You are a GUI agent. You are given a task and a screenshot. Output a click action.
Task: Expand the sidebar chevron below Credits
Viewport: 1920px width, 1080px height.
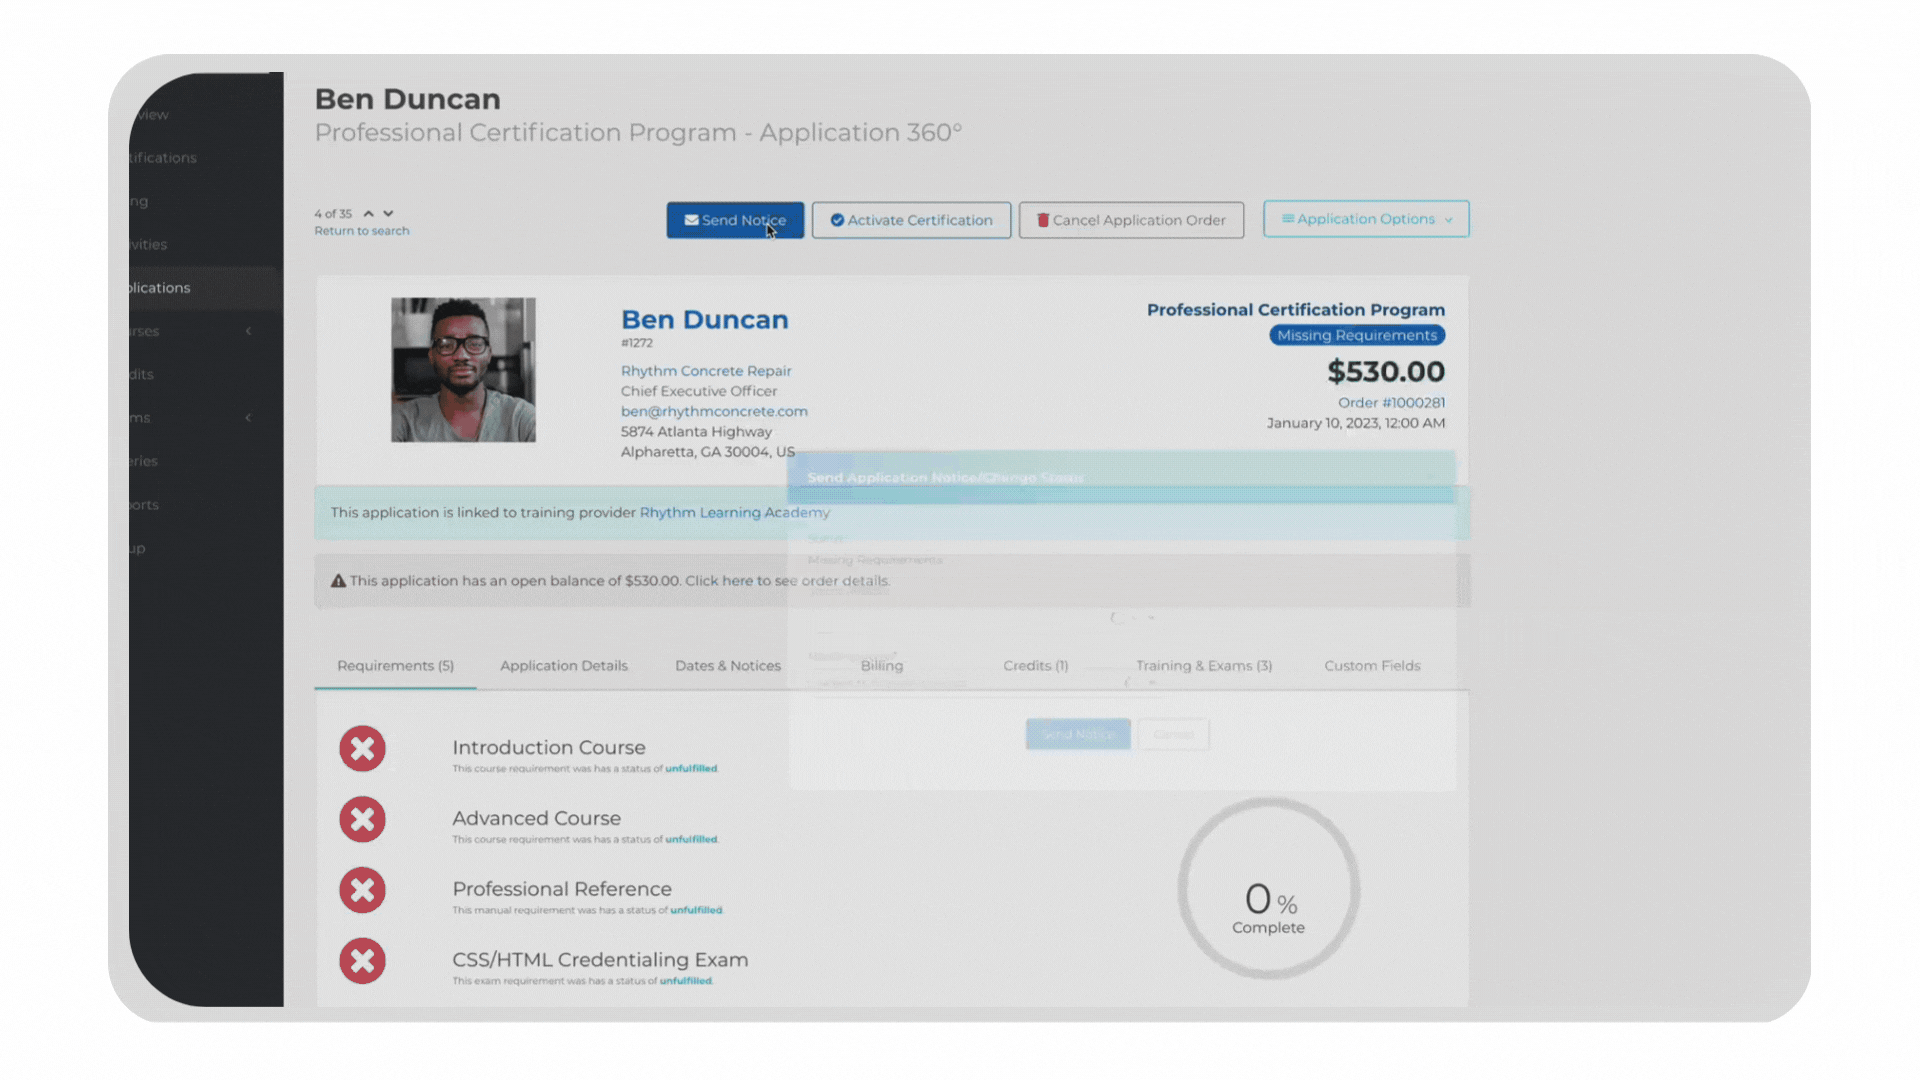[248, 418]
